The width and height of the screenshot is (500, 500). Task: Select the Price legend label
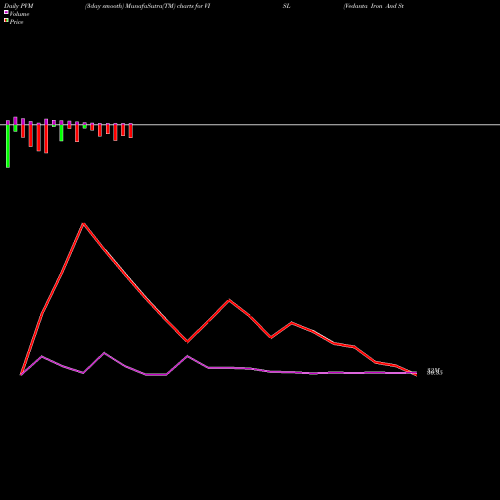point(16,22)
